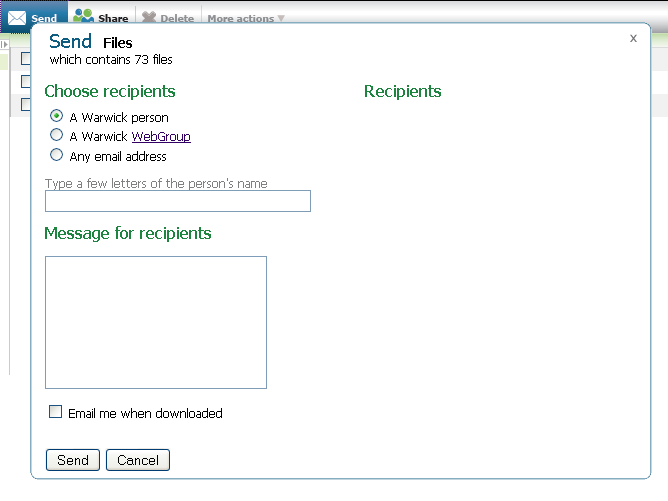The width and height of the screenshot is (668, 501).
Task: Expand the collapsed left side panel arrow
Action: click(4, 45)
